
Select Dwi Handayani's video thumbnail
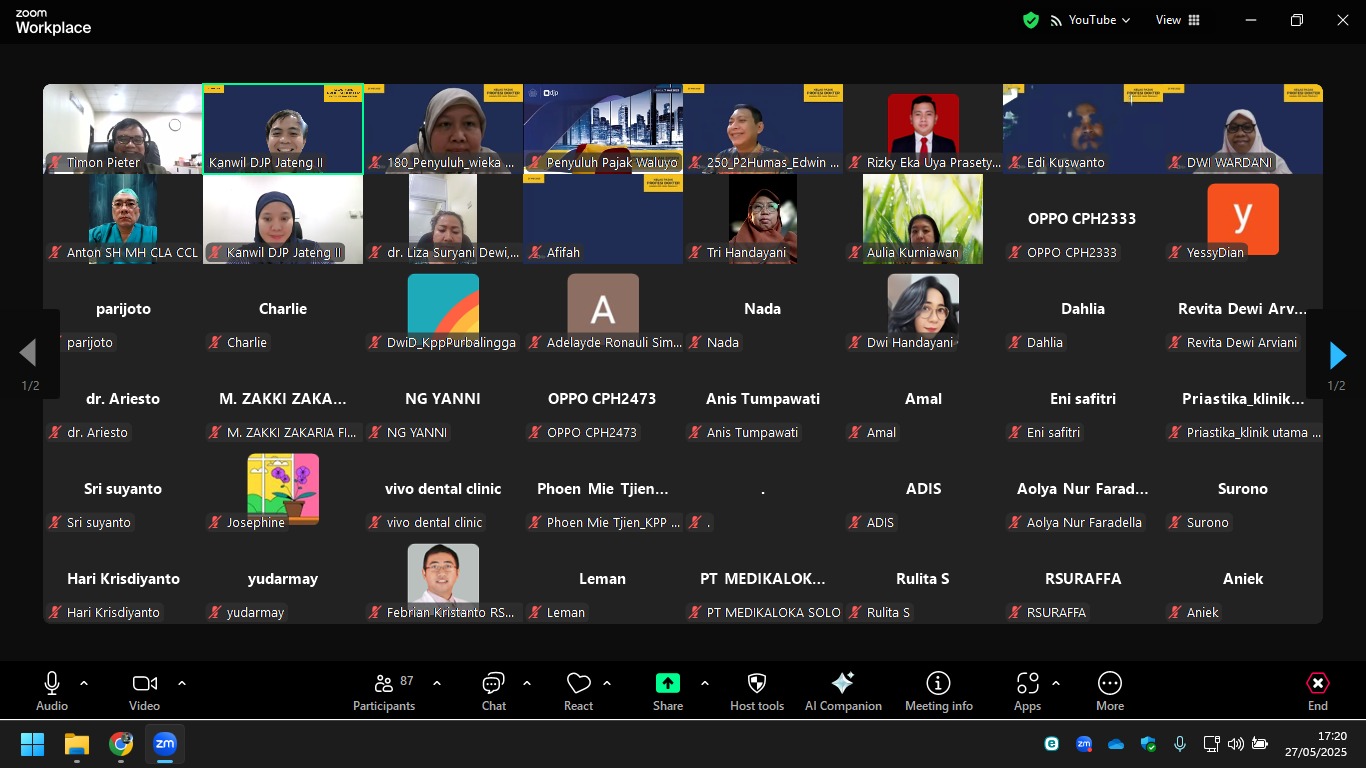click(x=923, y=309)
